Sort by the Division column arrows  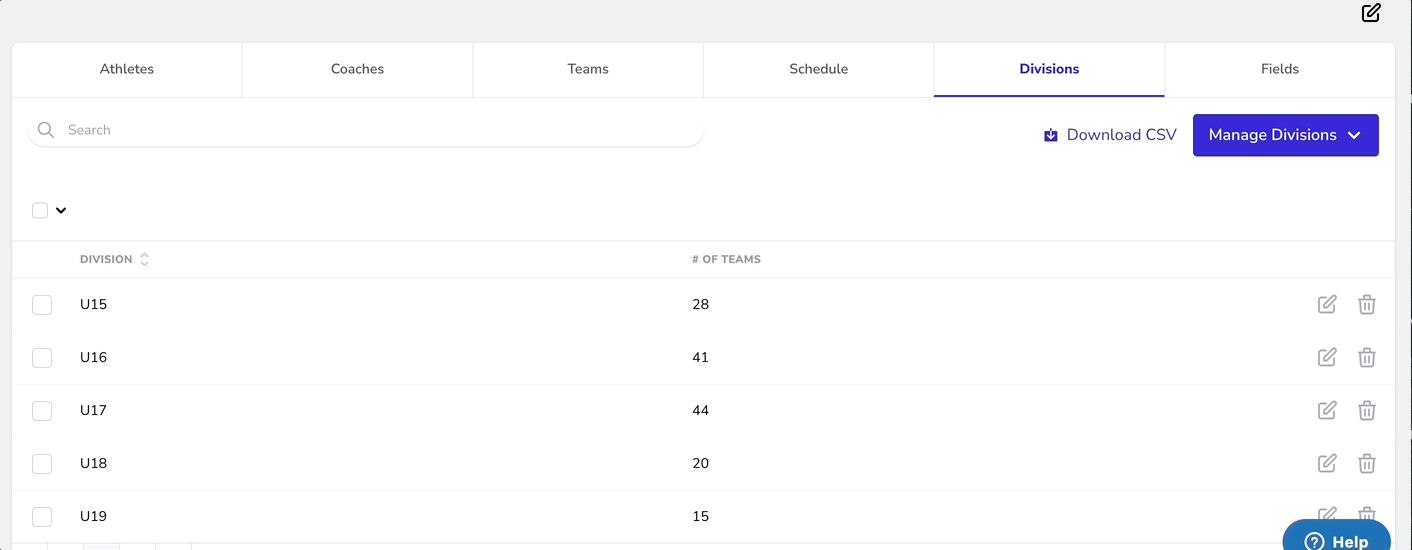click(144, 259)
